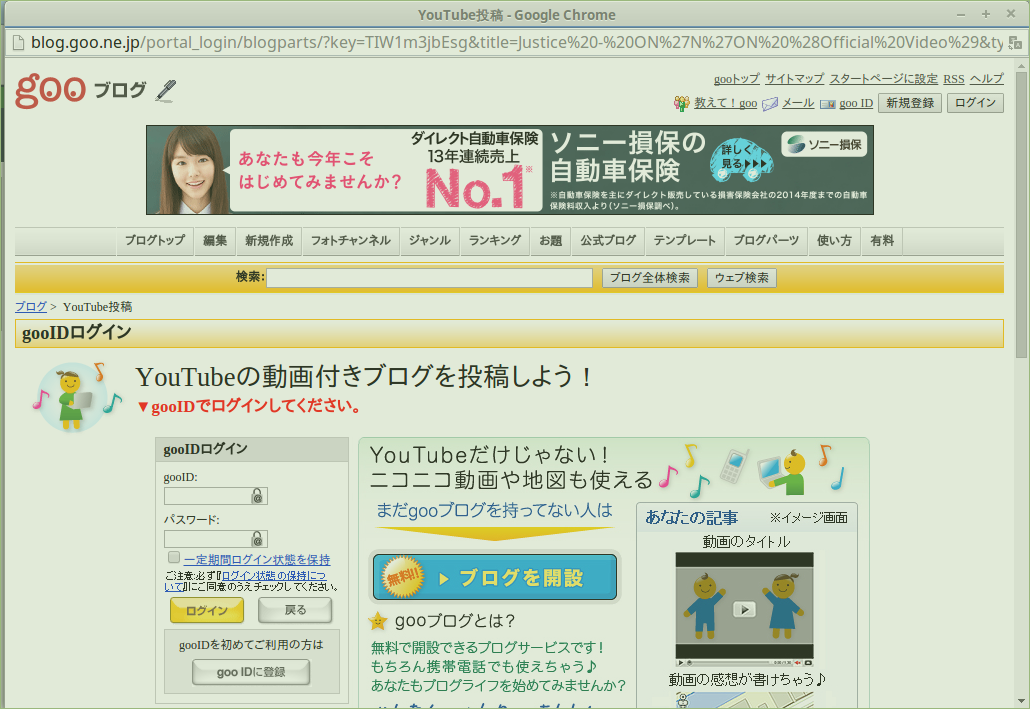Open the ブログトップ tab
This screenshot has width=1030, height=709.
(x=155, y=240)
